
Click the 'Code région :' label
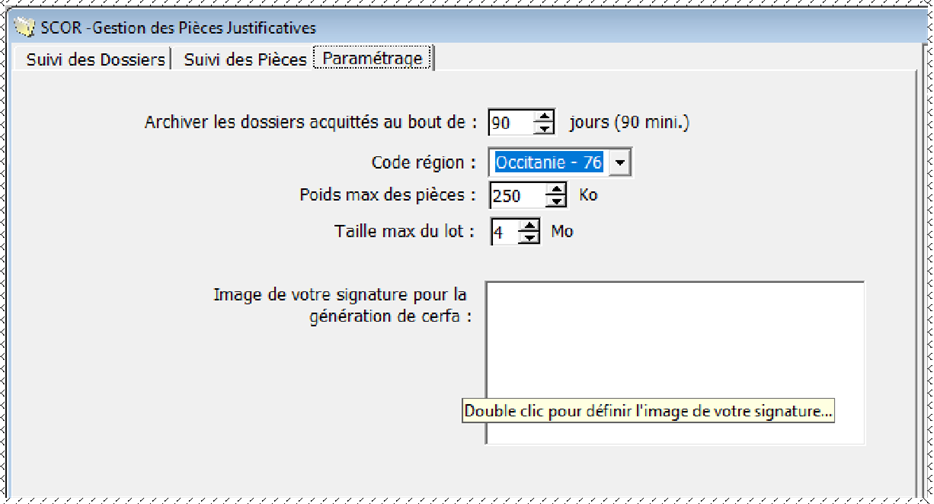coord(424,163)
